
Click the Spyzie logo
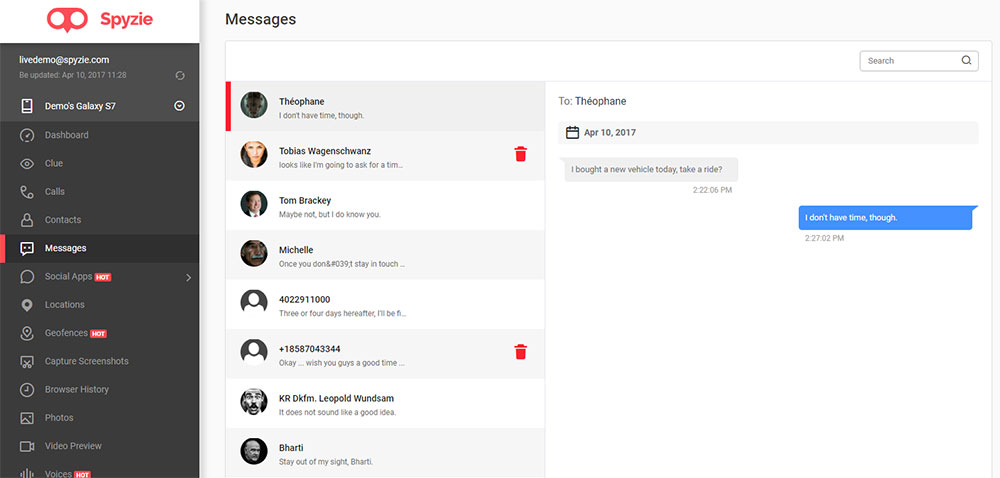point(100,20)
